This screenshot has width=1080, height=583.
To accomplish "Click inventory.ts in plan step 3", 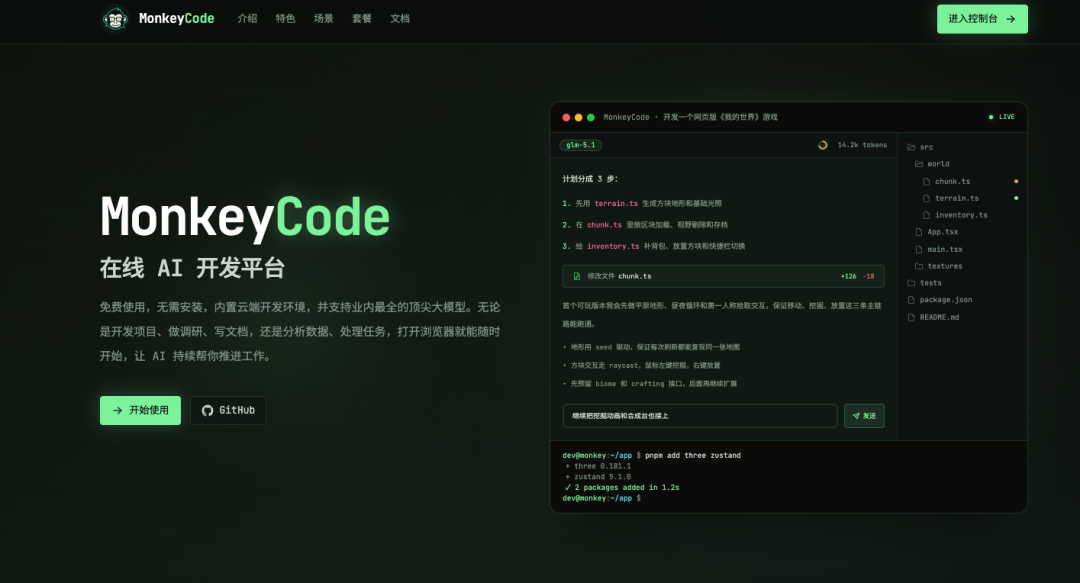I will coord(613,246).
